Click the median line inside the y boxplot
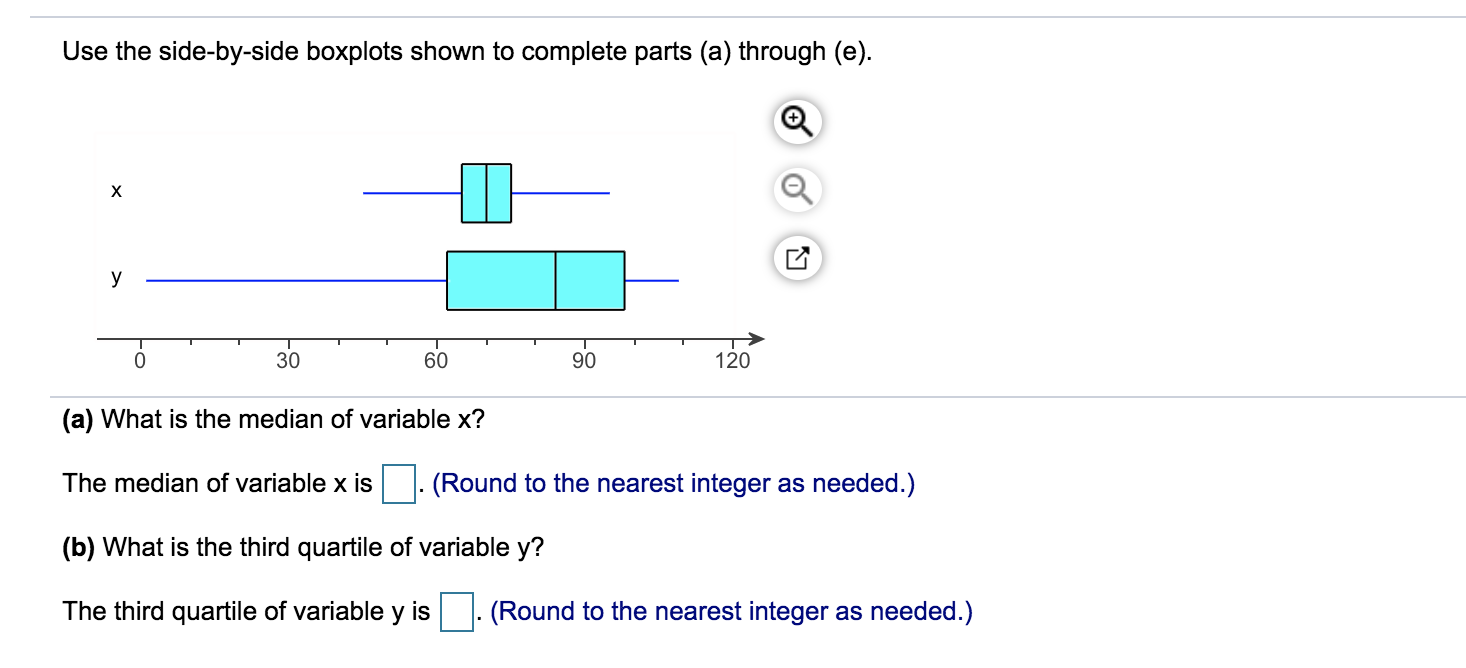Screen dimensions: 1466x668 (x=556, y=280)
